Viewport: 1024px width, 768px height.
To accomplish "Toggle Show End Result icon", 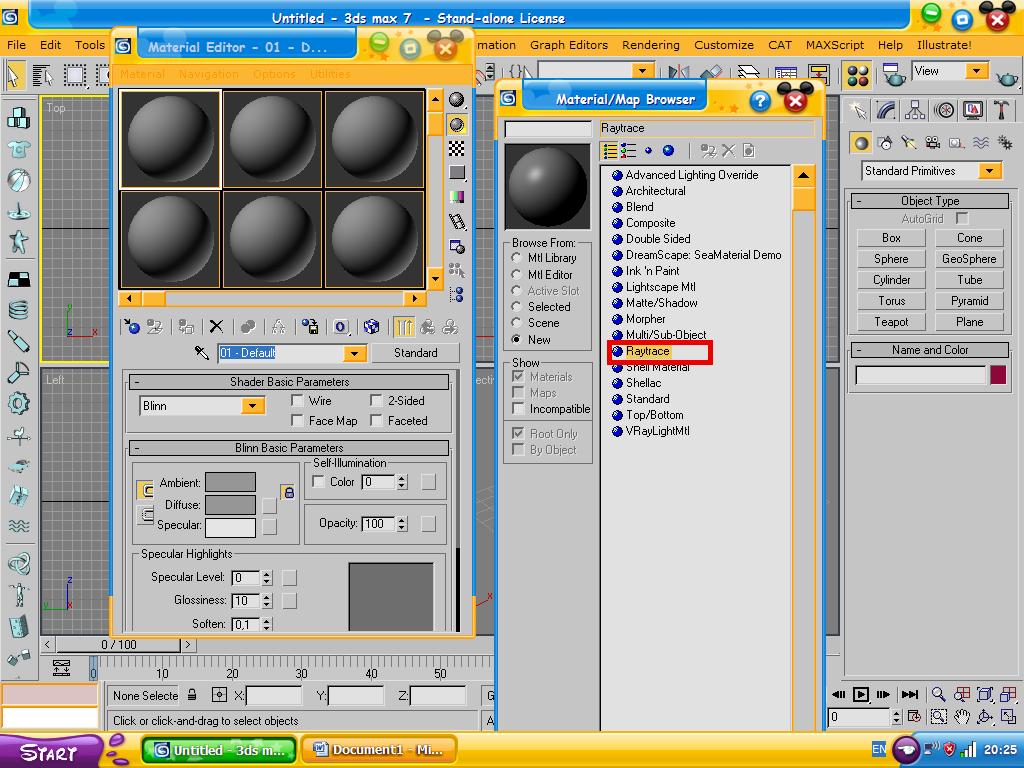I will coord(404,327).
